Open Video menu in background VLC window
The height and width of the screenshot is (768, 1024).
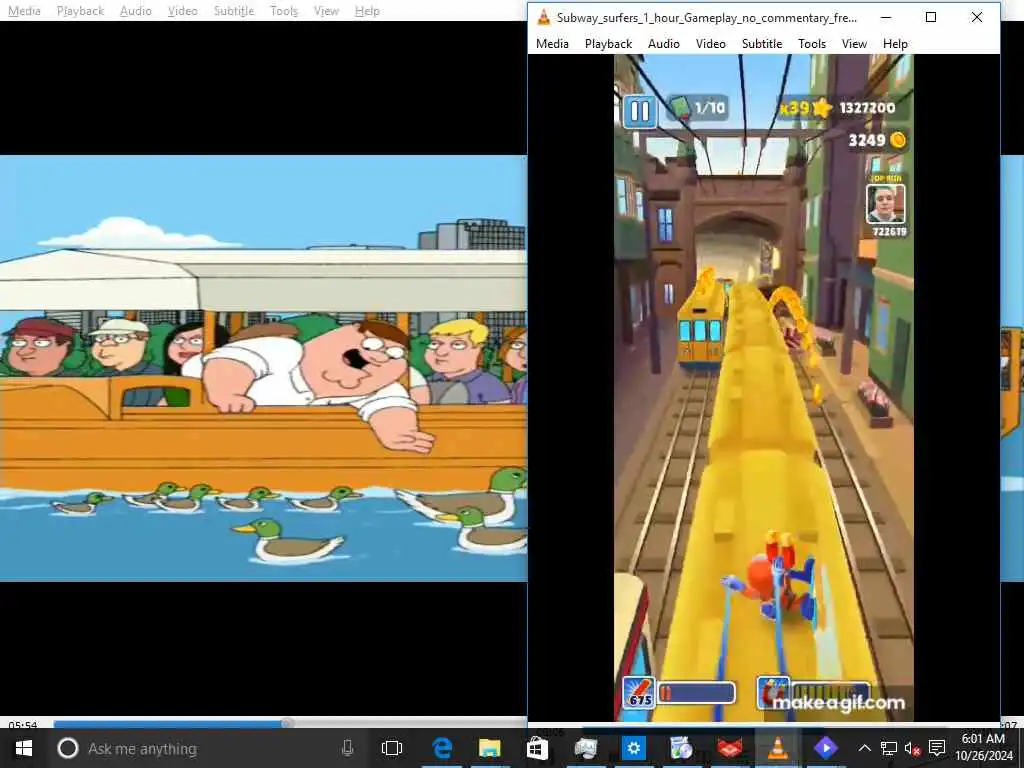pos(182,11)
